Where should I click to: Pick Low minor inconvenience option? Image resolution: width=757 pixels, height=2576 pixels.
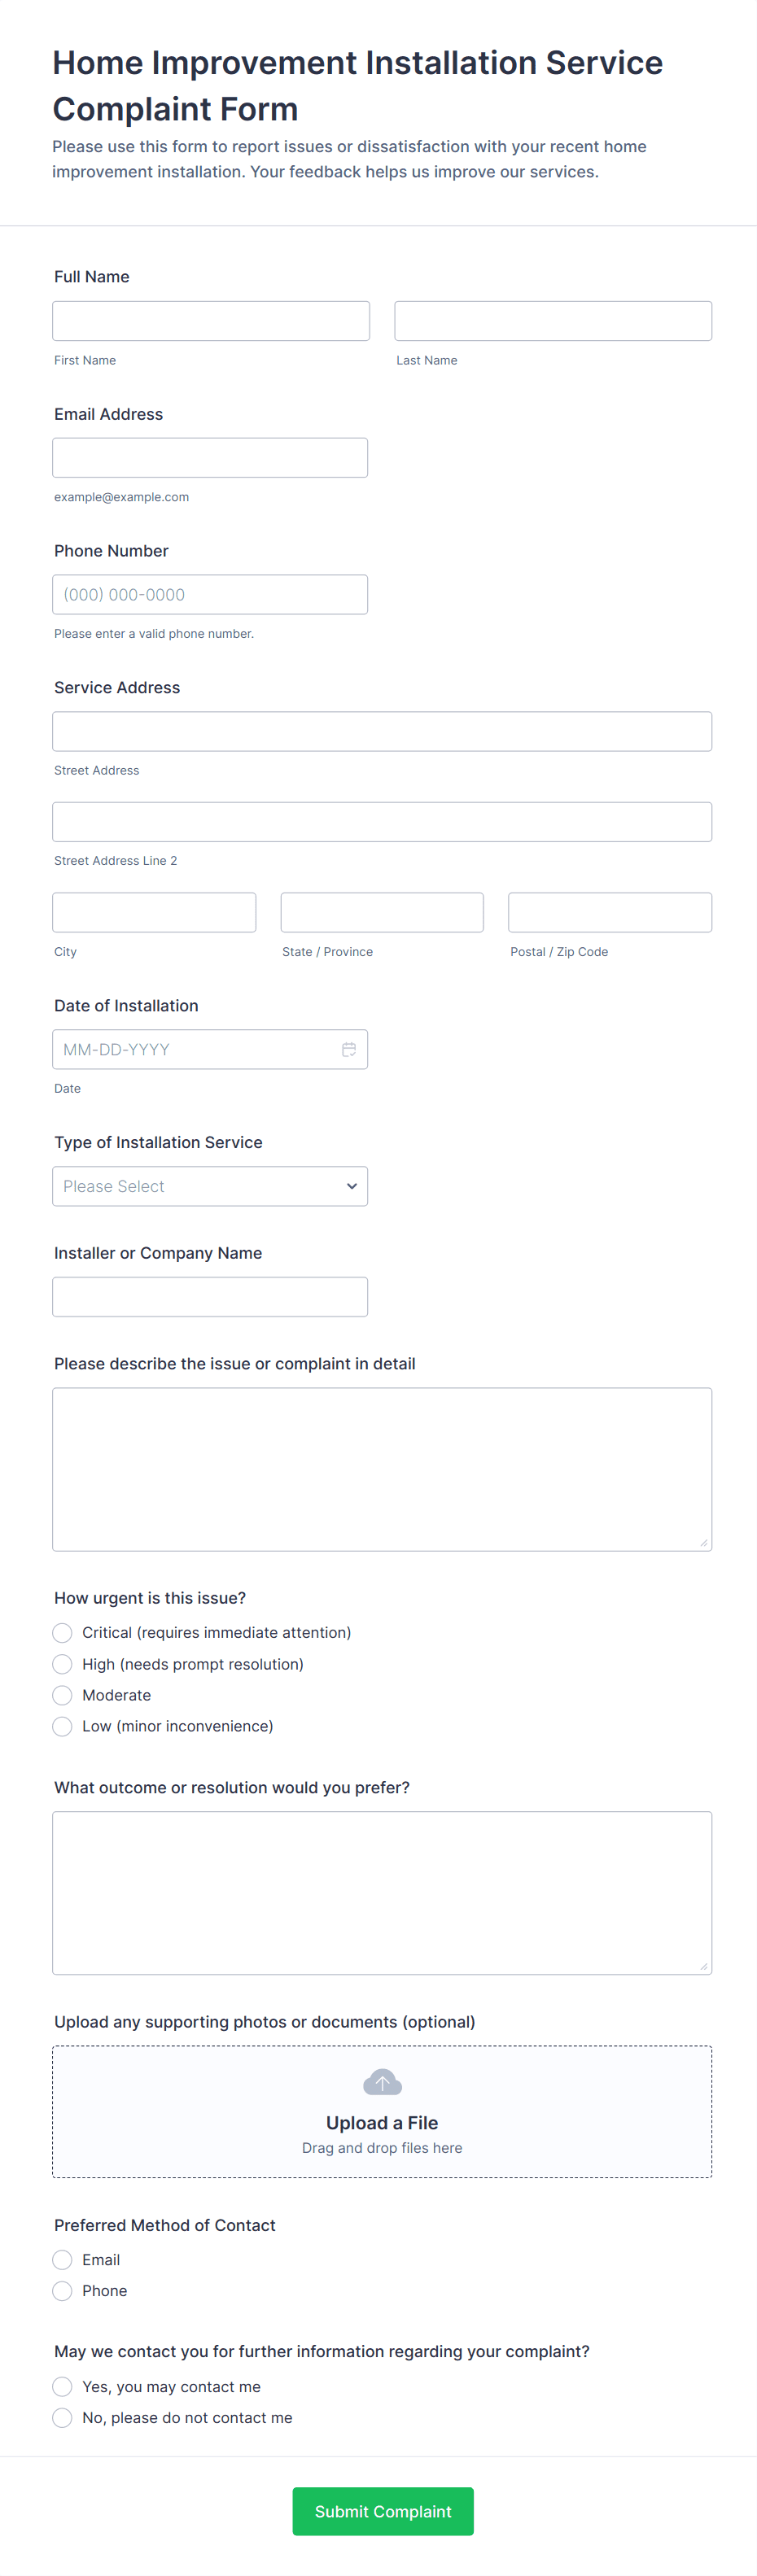pos(62,1726)
